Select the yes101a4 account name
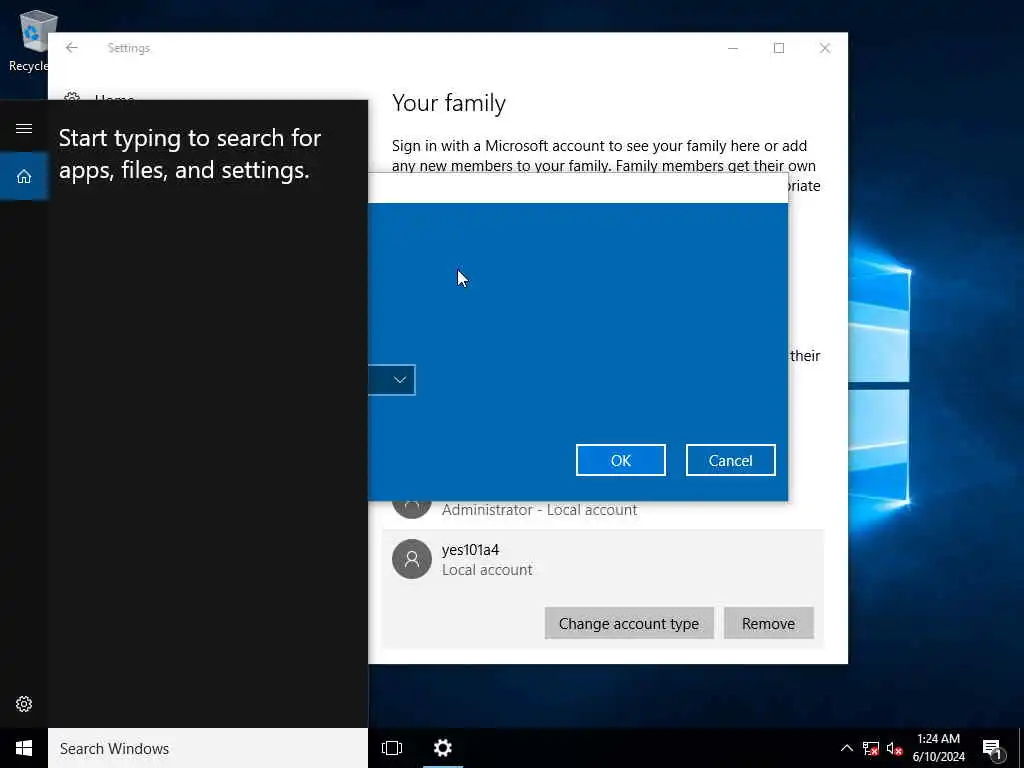The width and height of the screenshot is (1024, 768). [x=470, y=550]
